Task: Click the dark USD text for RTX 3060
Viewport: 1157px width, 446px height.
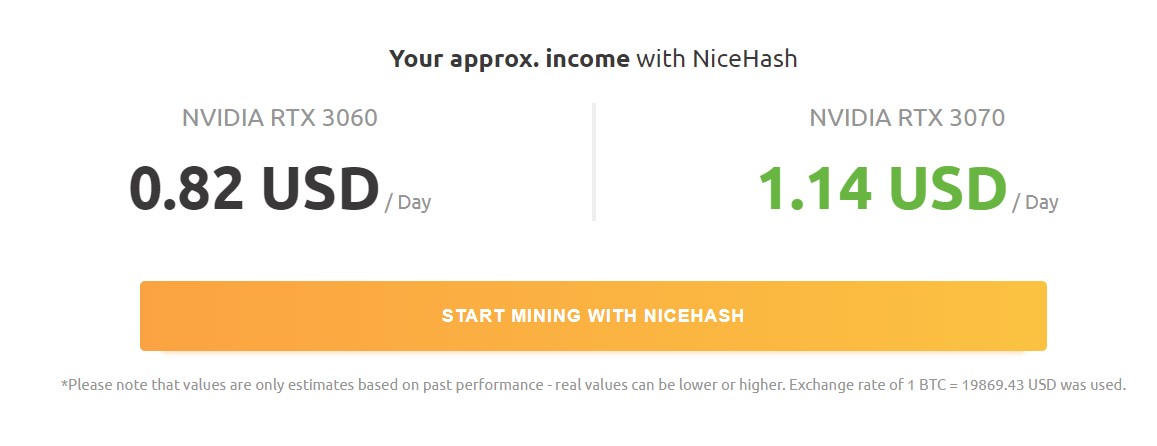Action: tap(320, 189)
